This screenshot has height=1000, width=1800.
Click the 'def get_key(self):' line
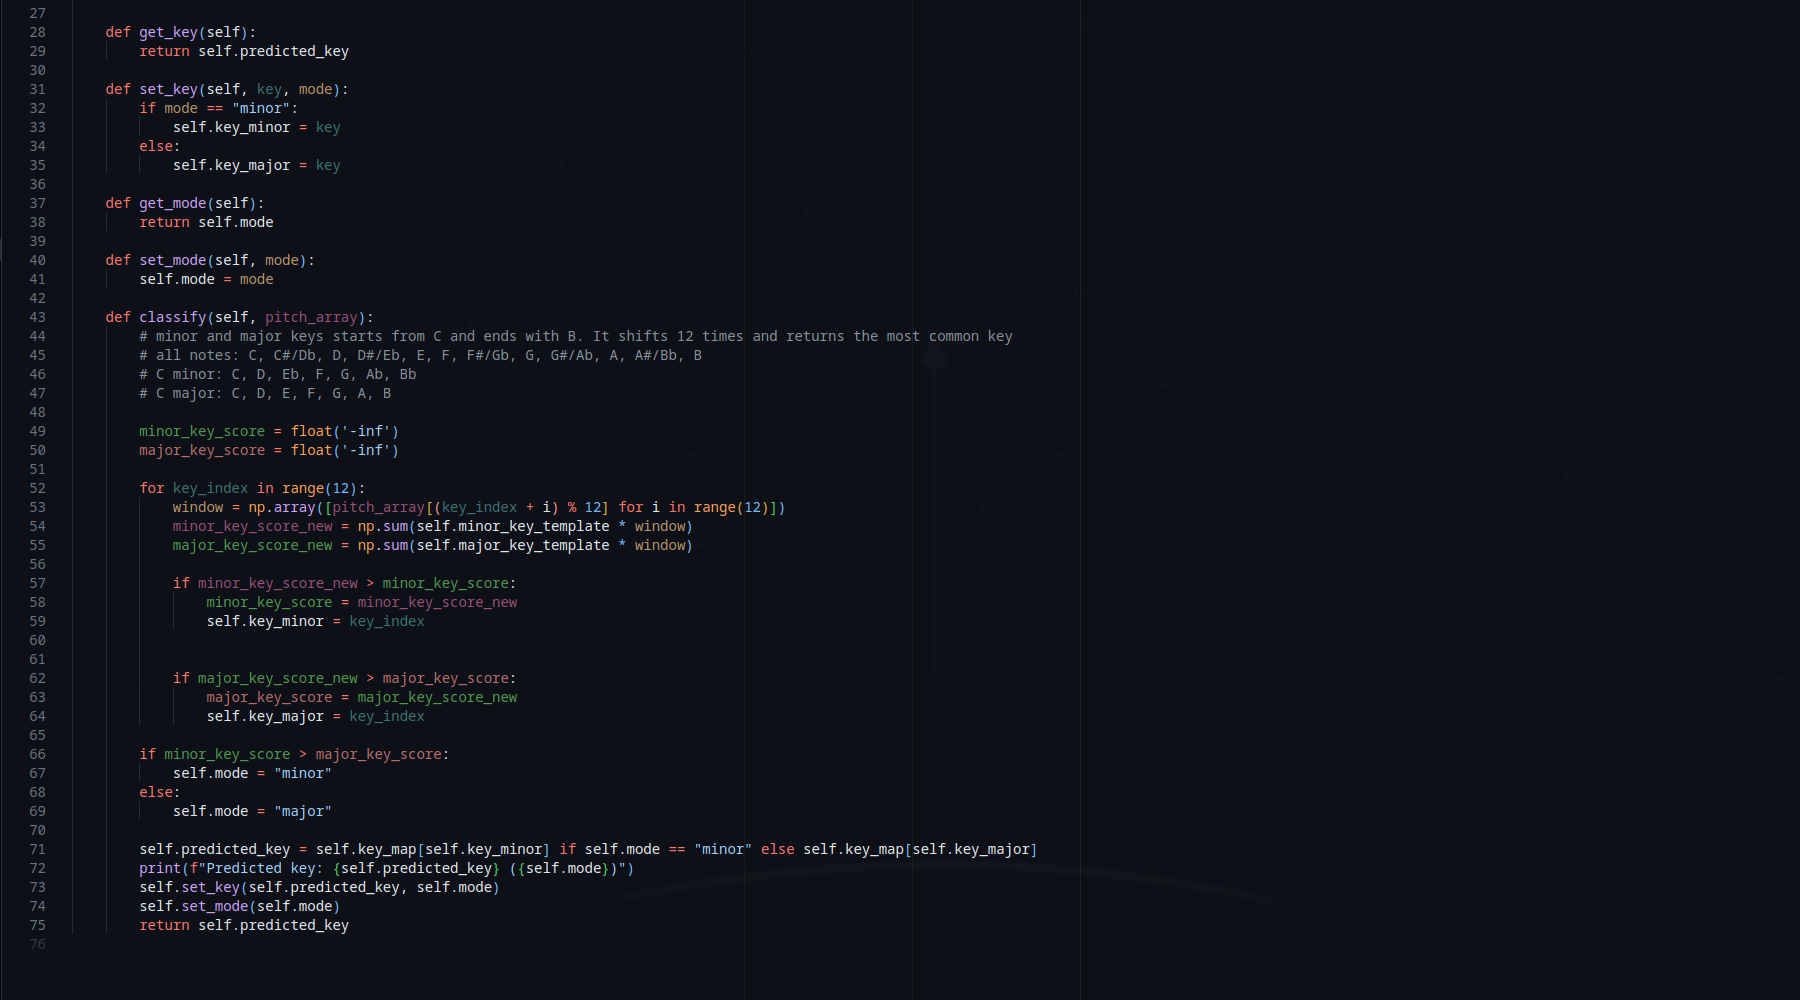tap(181, 32)
